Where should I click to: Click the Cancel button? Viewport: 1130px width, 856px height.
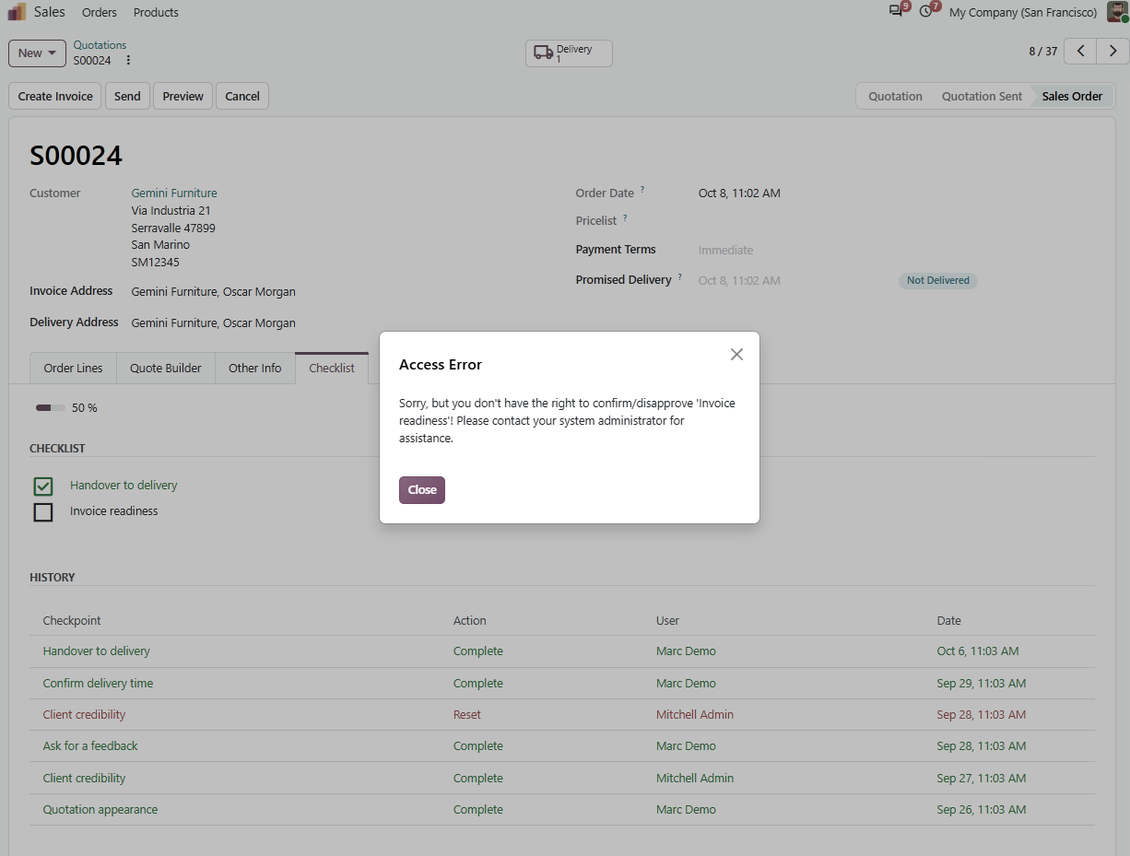pos(242,96)
